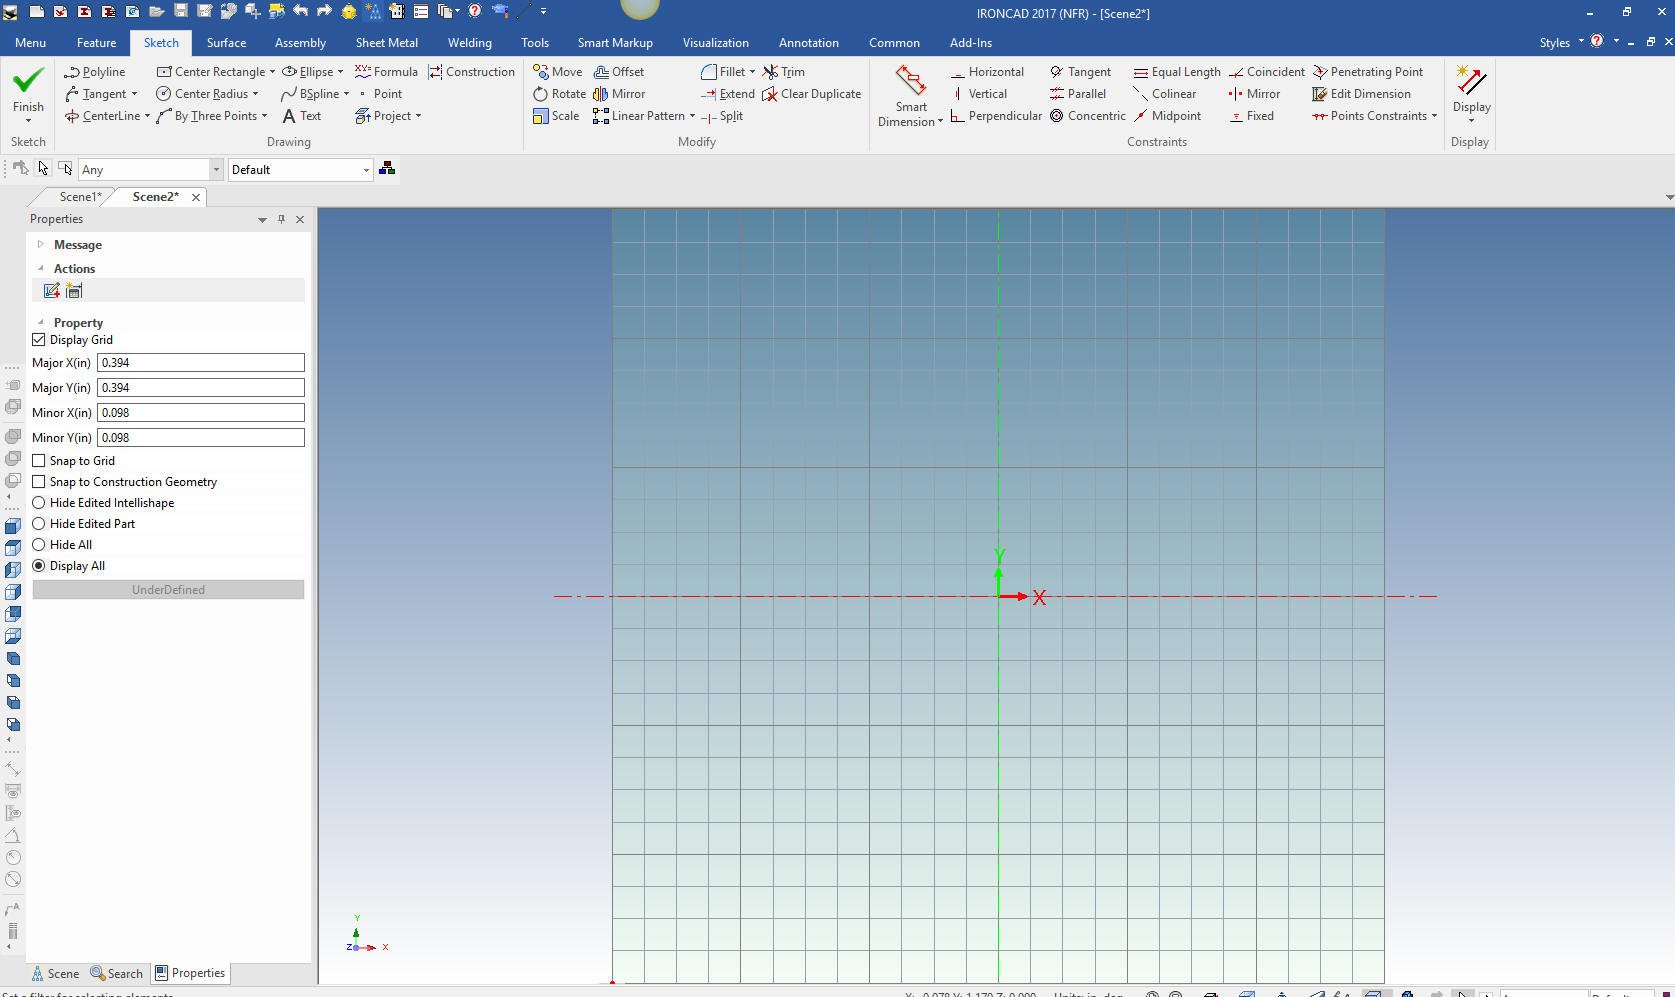Apply the Concentric constraint
Screen dimensions: 1675x997
click(1088, 116)
